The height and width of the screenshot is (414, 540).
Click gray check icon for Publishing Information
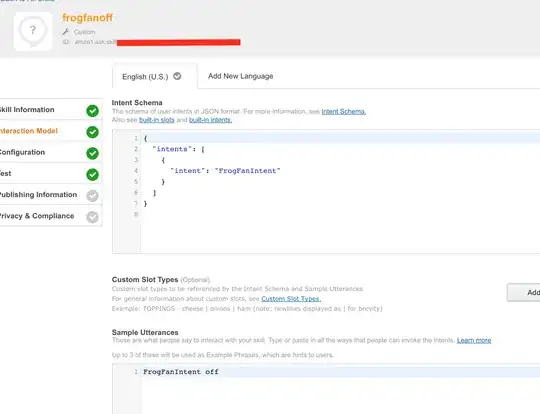click(92, 196)
